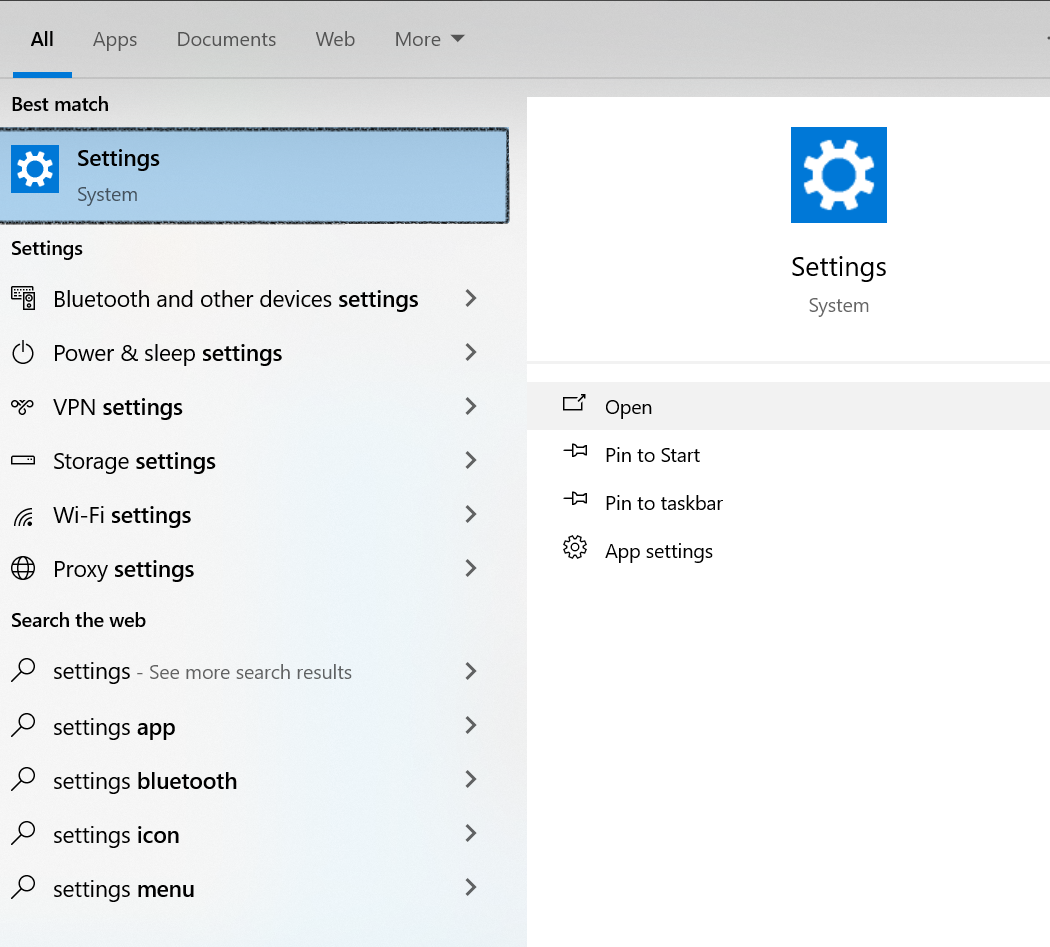Image resolution: width=1050 pixels, height=947 pixels.
Task: Choose Pin to Start
Action: point(788,454)
